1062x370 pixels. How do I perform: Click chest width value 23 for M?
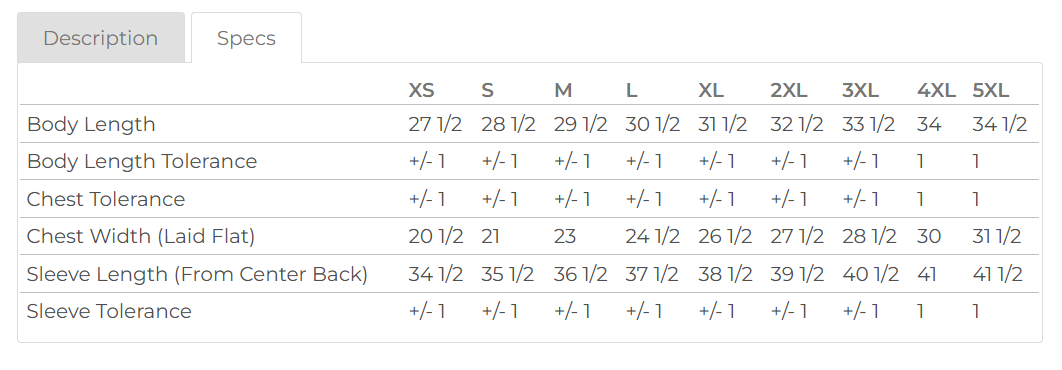565,237
